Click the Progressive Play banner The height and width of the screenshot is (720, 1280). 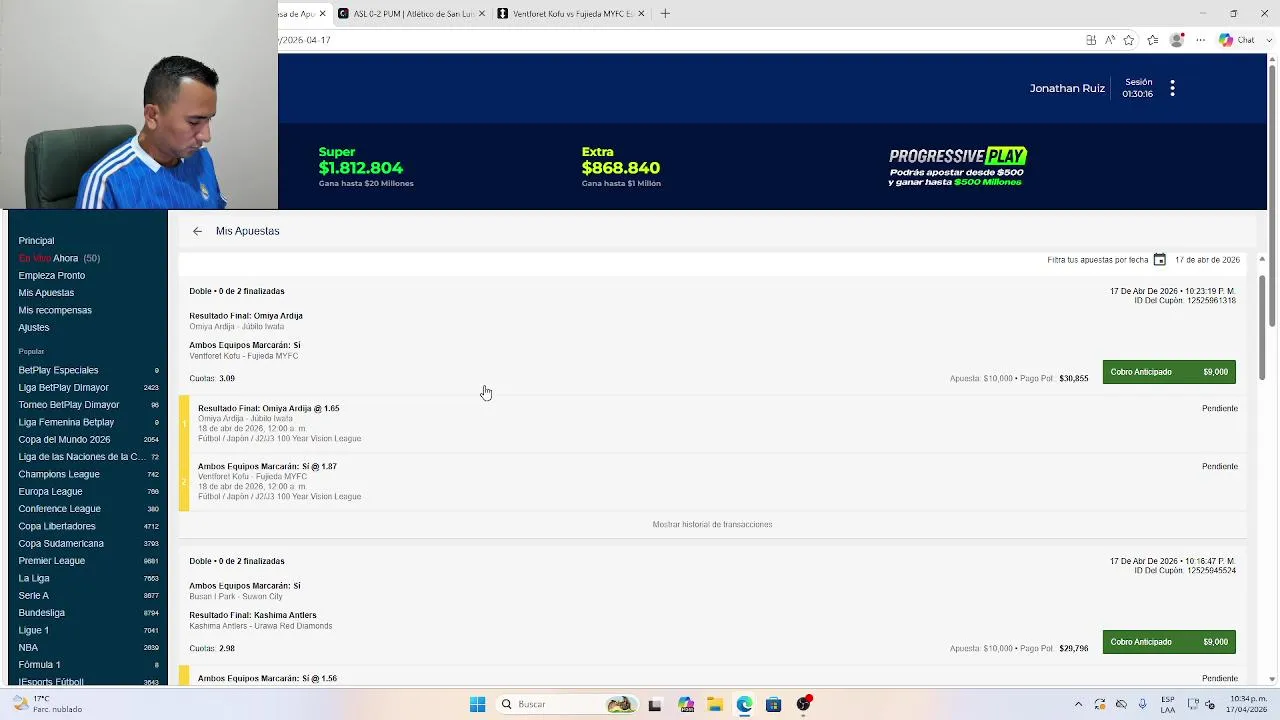(958, 167)
